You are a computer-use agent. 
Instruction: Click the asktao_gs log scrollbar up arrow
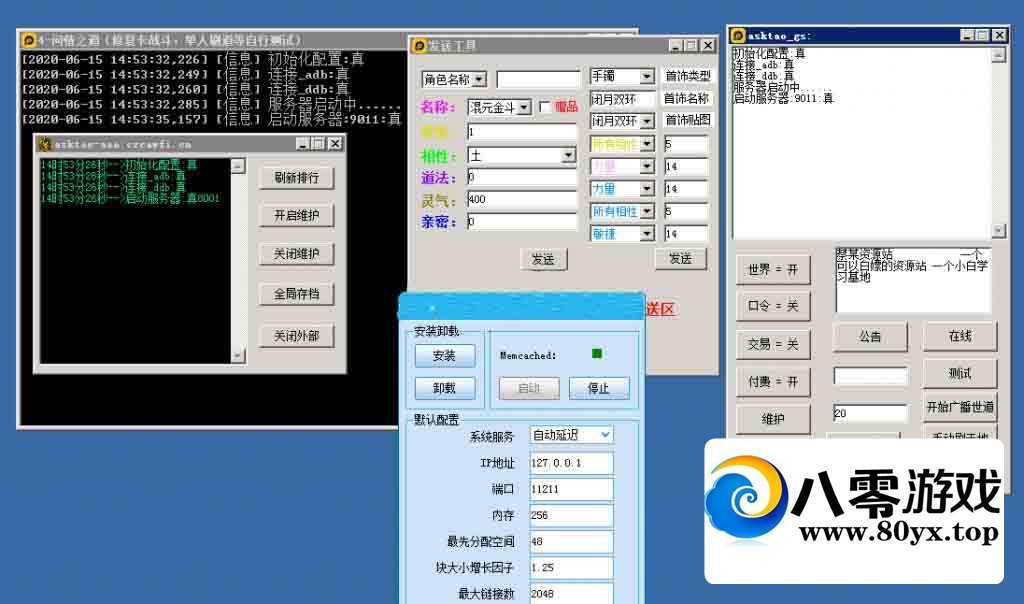[x=998, y=56]
